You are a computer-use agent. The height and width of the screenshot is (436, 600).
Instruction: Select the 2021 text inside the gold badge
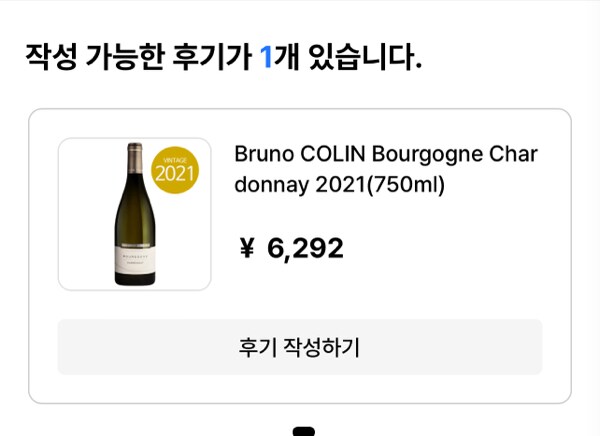[x=175, y=174]
